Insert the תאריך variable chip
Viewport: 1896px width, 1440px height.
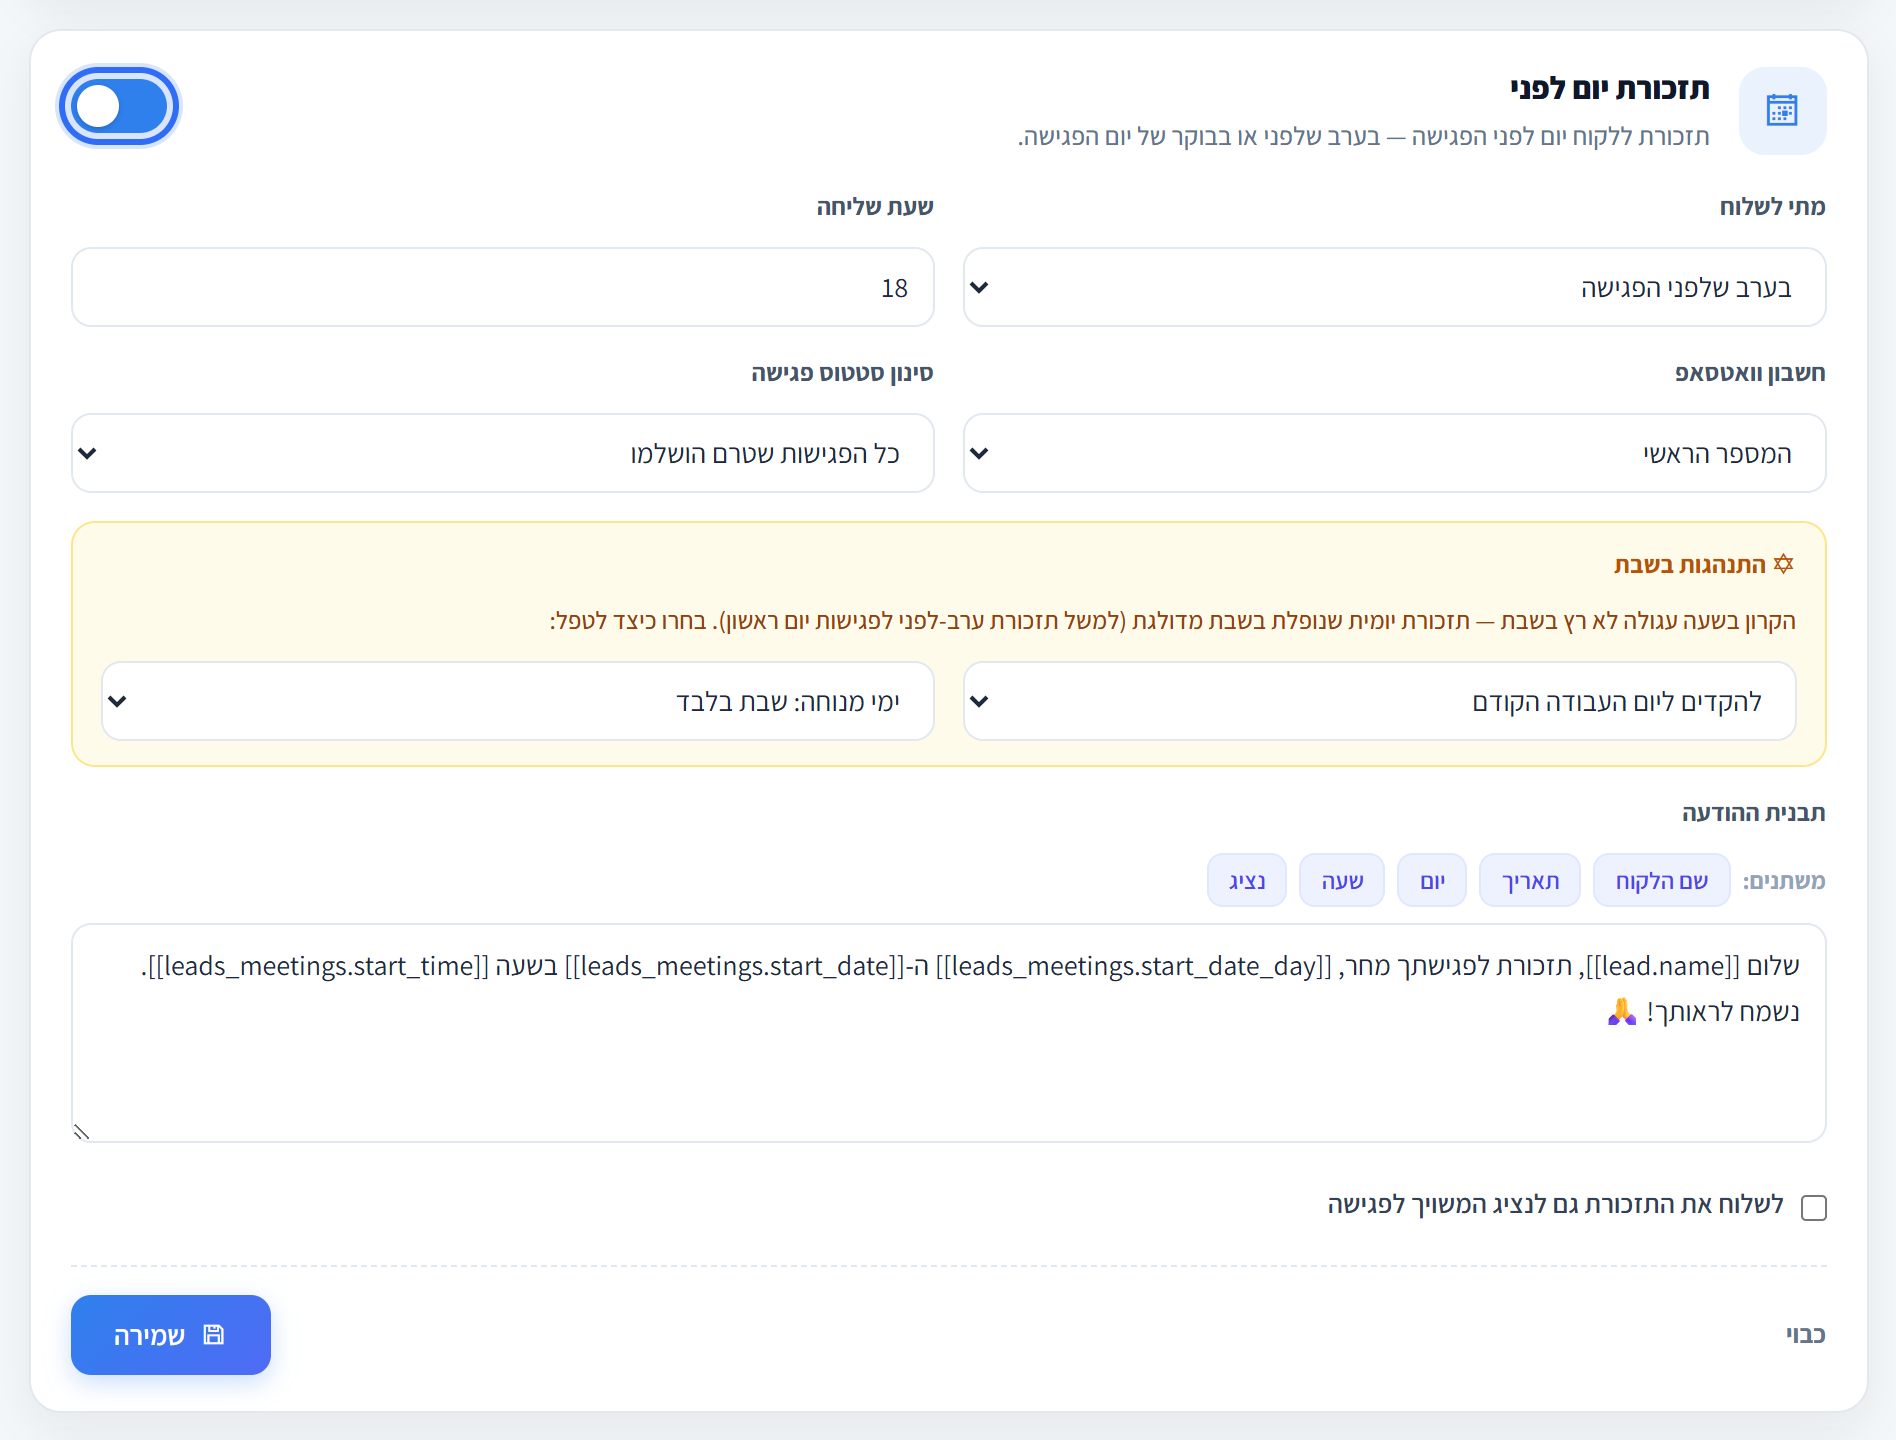pyautogui.click(x=1530, y=880)
